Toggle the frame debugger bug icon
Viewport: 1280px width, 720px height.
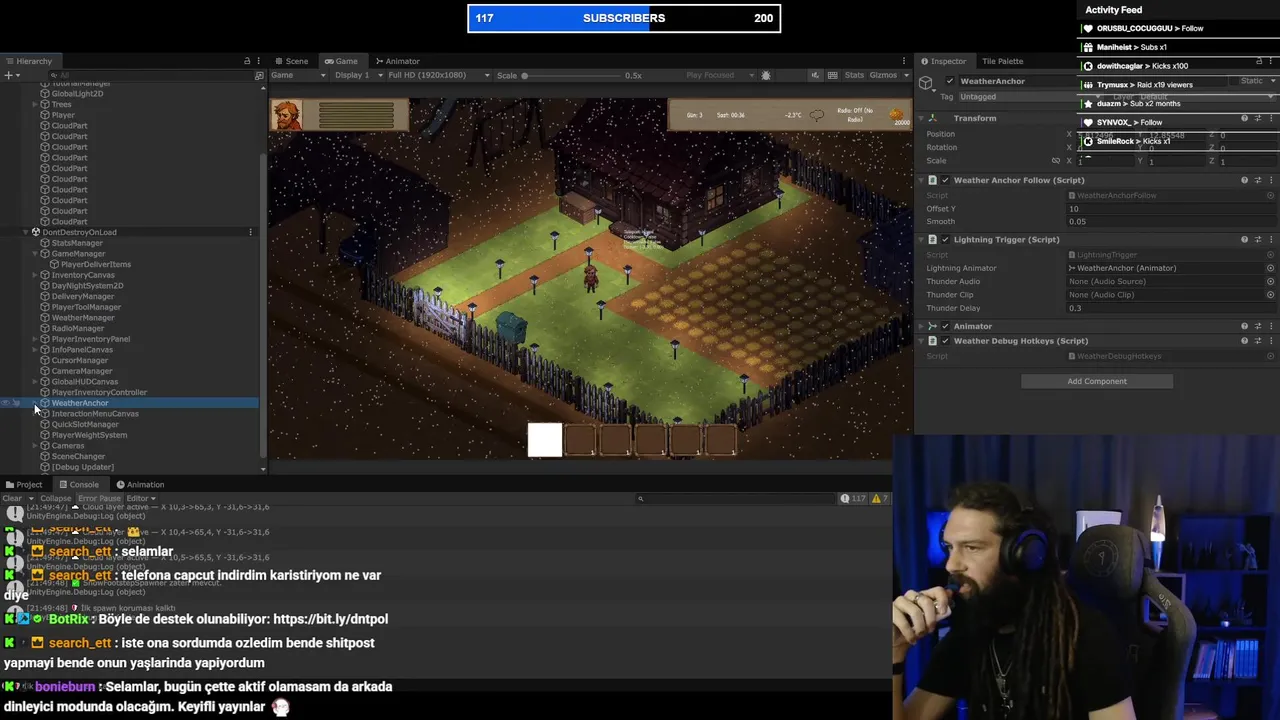coord(766,75)
